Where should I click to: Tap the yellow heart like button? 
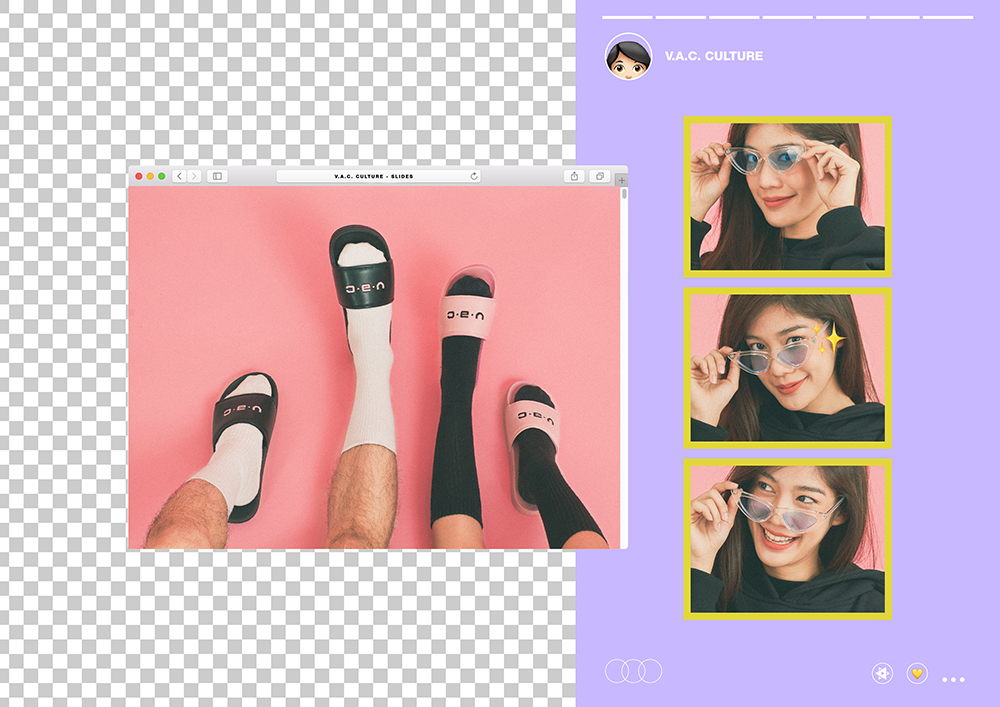pyautogui.click(x=917, y=673)
